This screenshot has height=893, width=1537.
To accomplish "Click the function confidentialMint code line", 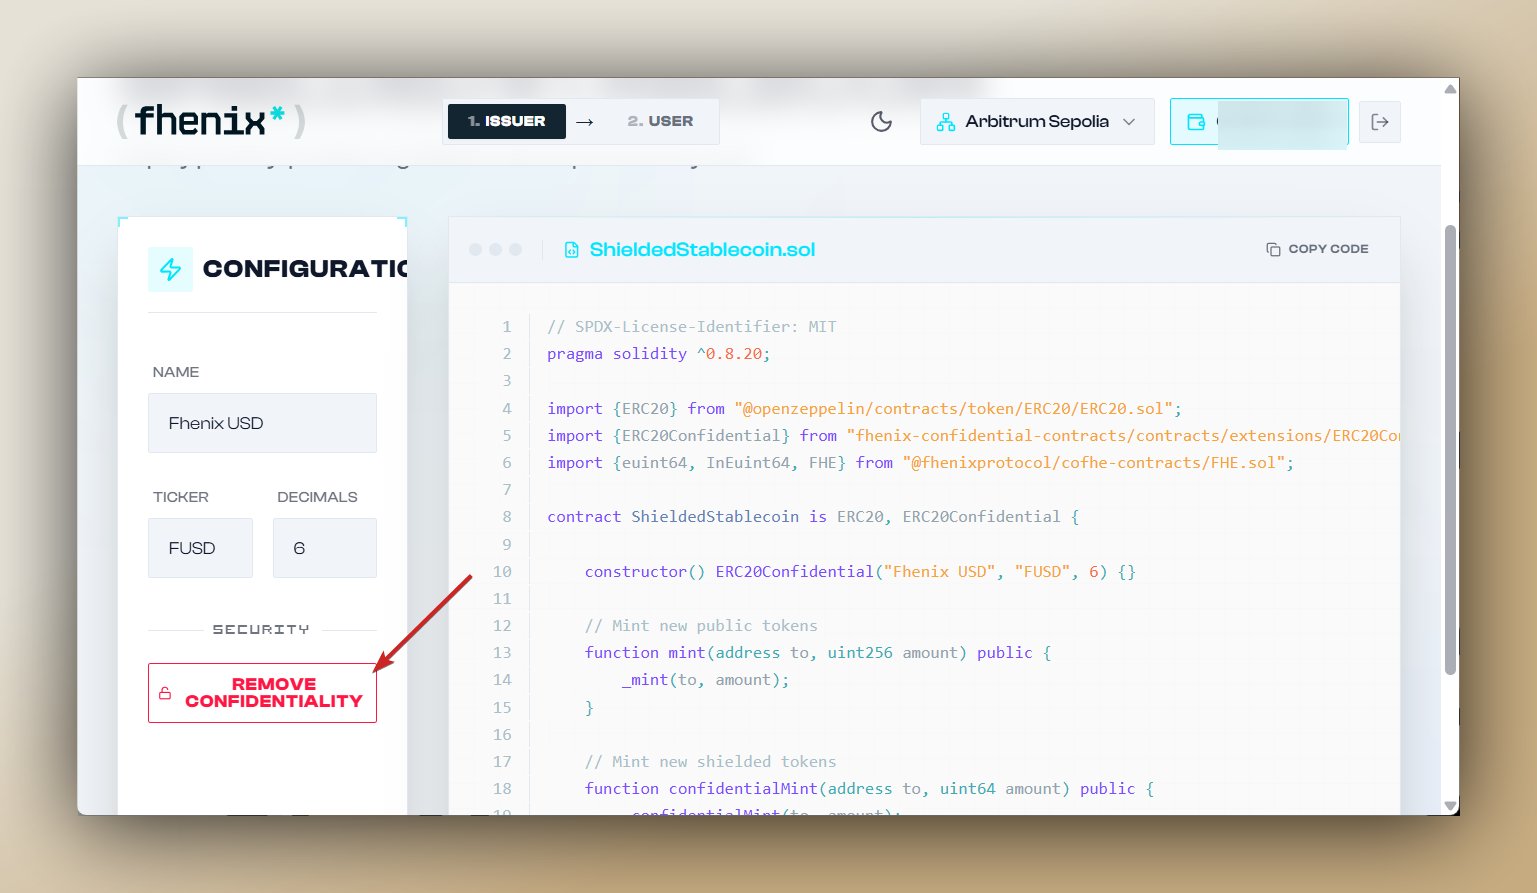I will [x=869, y=789].
